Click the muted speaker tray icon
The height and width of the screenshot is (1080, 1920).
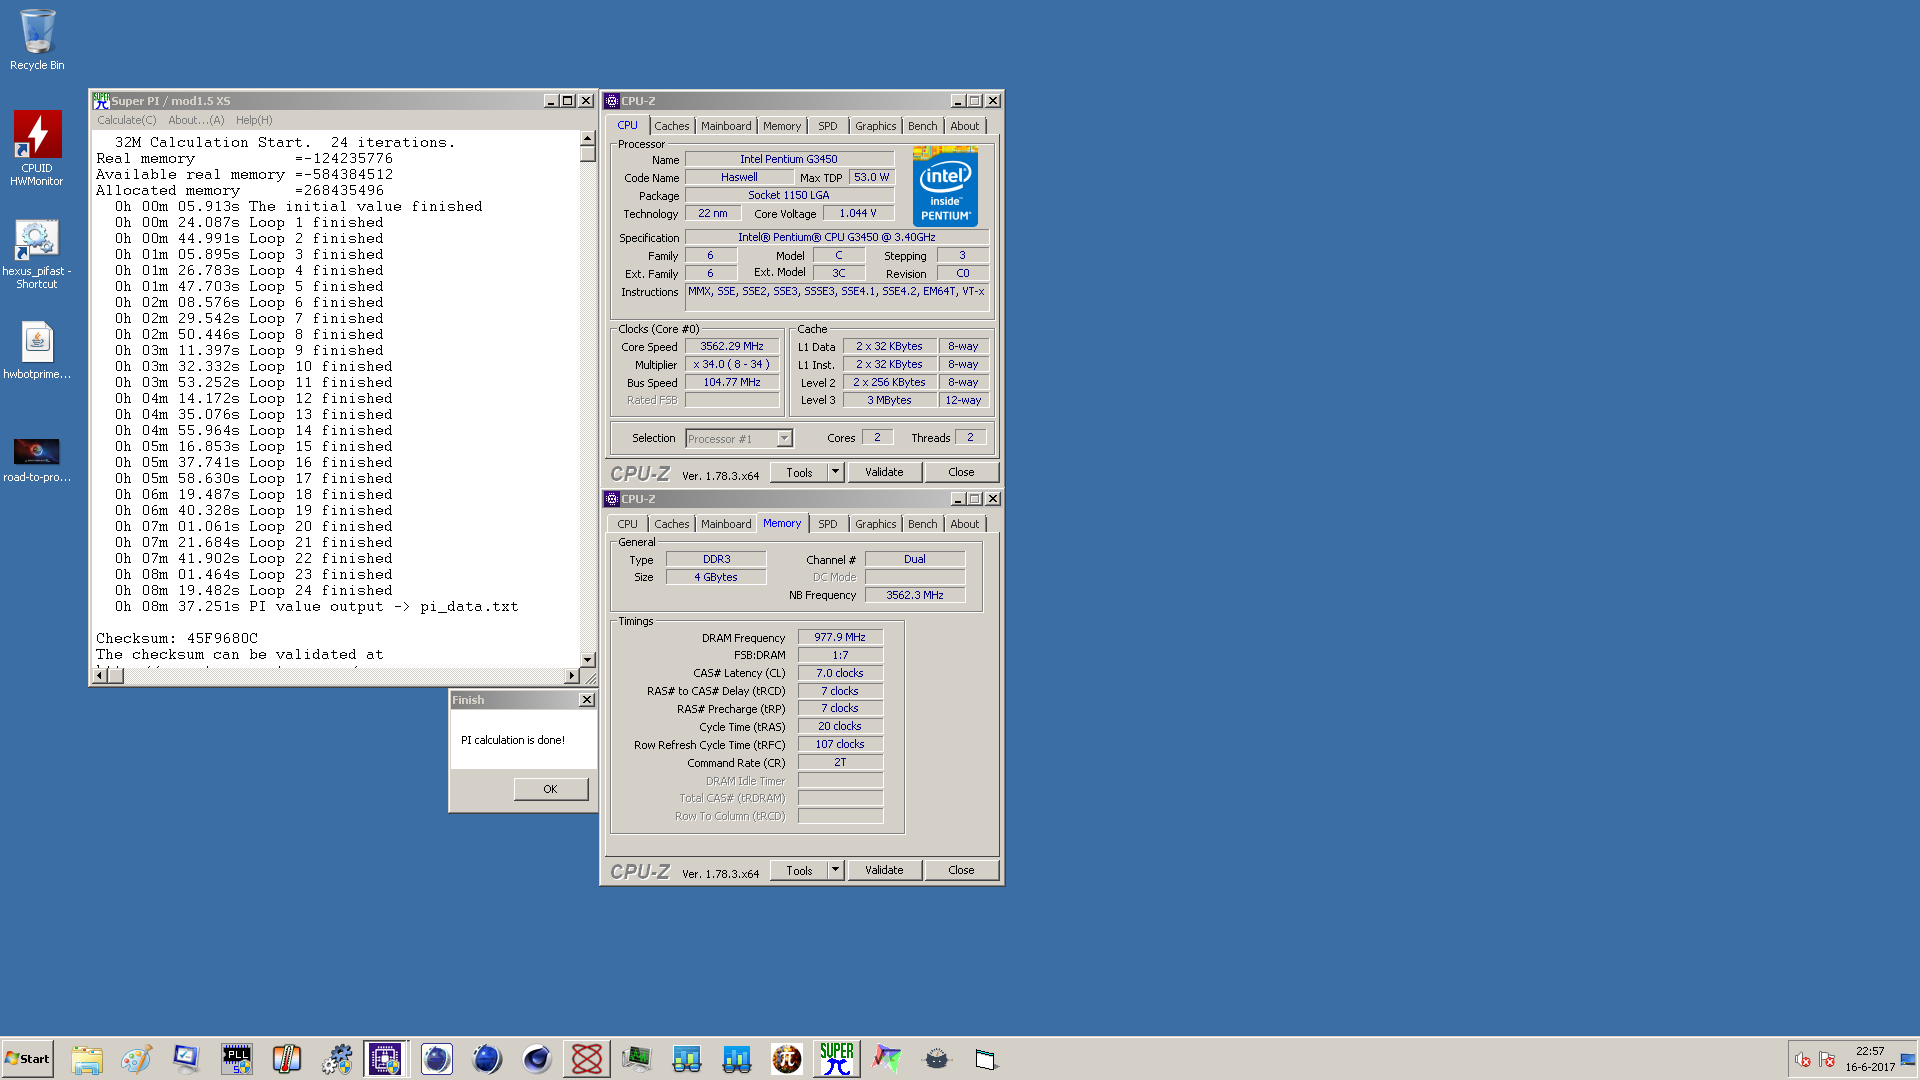[x=1803, y=1060]
